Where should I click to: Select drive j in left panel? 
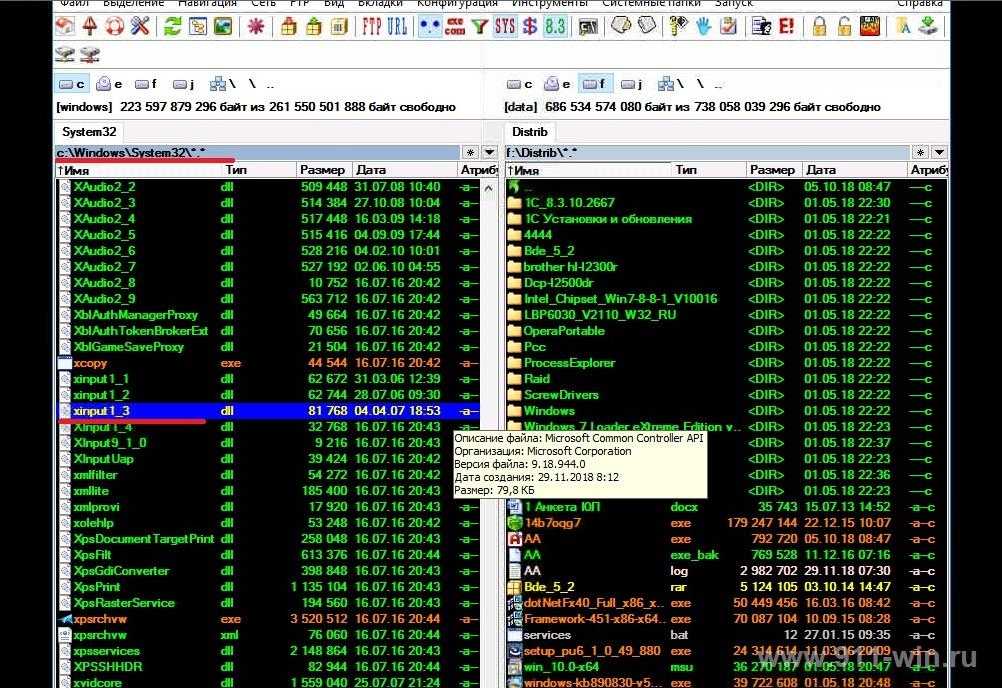(183, 84)
